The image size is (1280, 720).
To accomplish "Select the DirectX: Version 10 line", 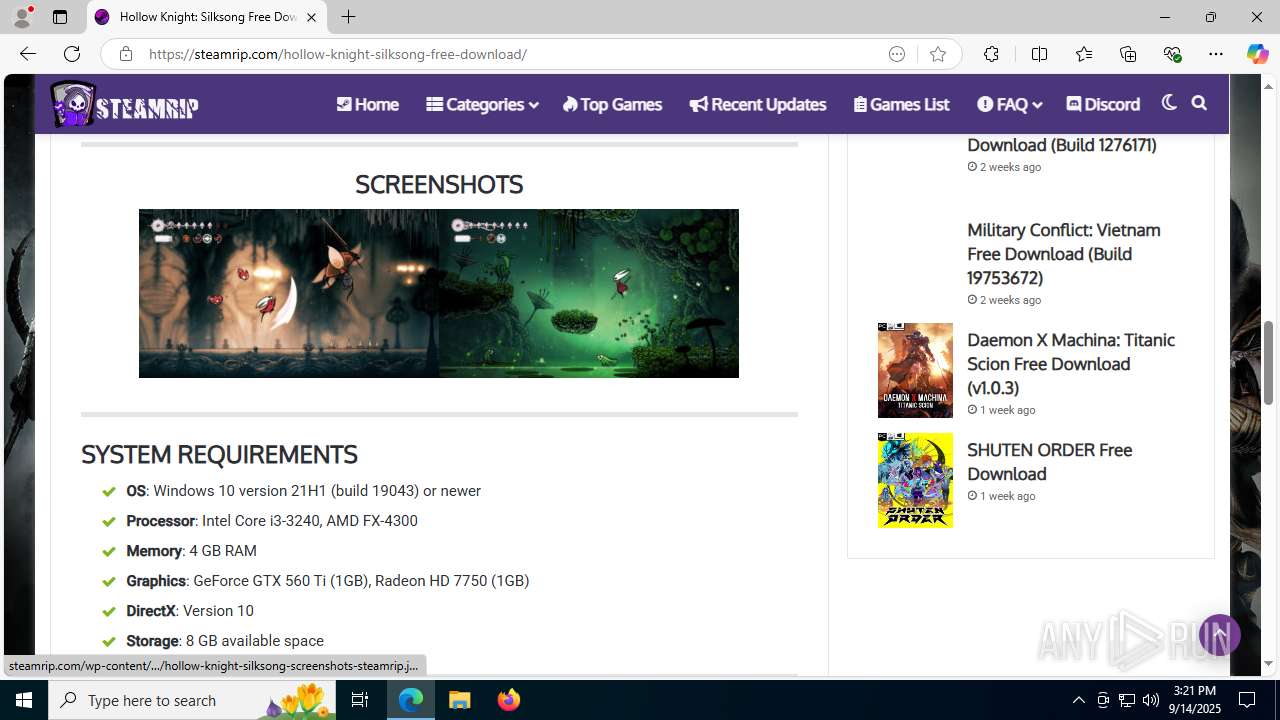I will 190,611.
